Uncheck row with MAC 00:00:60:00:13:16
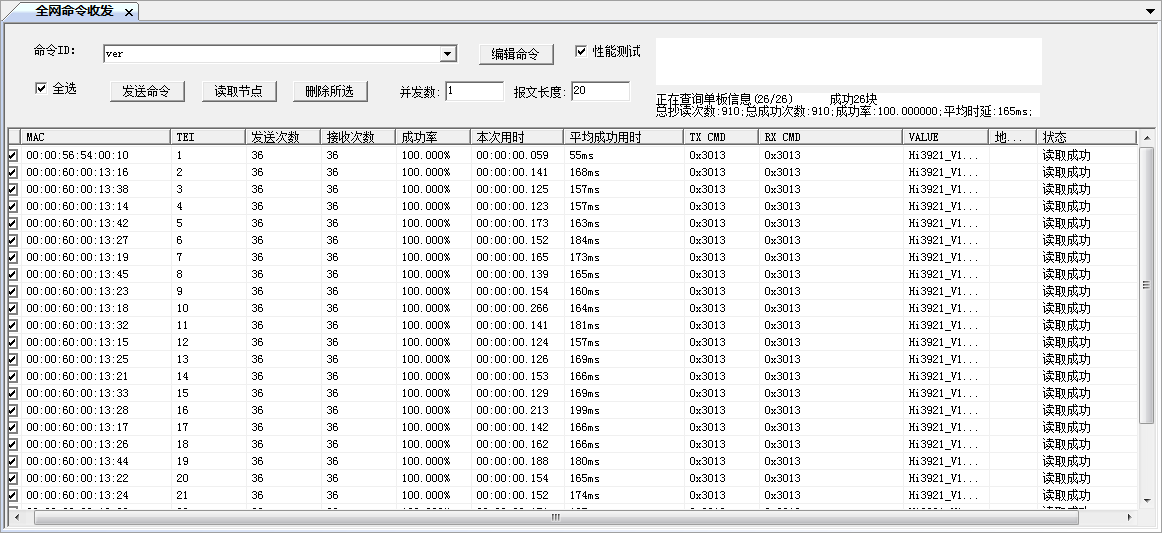1162x533 pixels. click(13, 173)
